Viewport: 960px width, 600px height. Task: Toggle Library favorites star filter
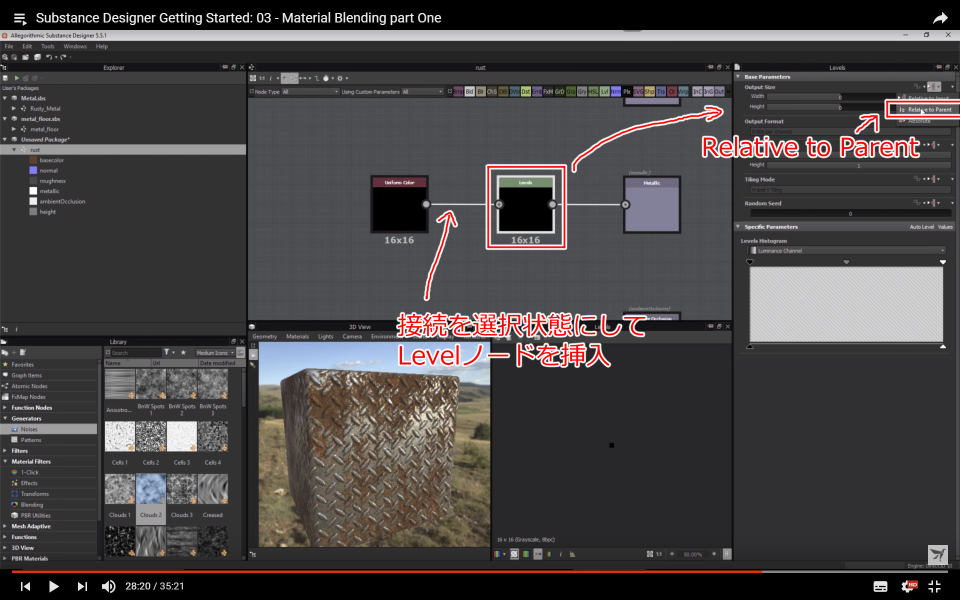click(x=183, y=353)
